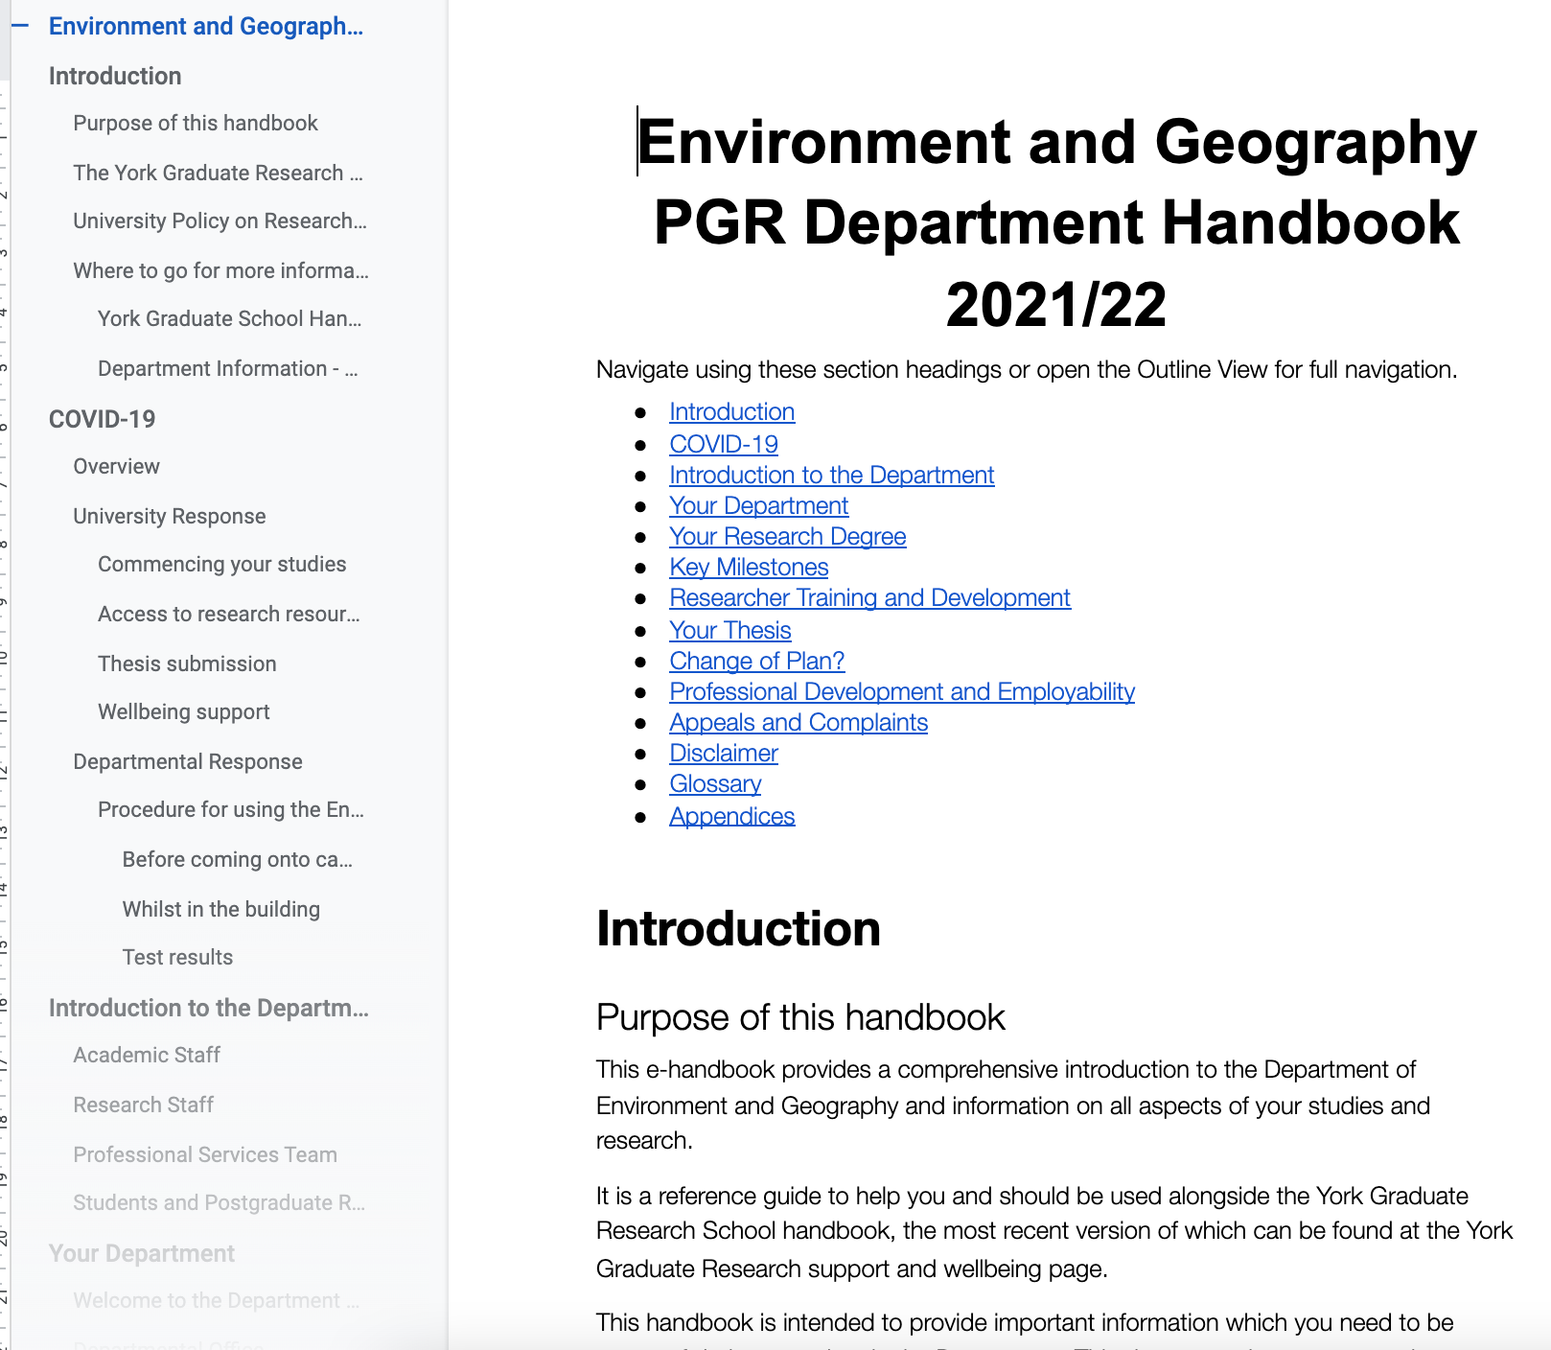The height and width of the screenshot is (1350, 1551).
Task: Jump to Thesis submission in outline
Action: [x=187, y=664]
